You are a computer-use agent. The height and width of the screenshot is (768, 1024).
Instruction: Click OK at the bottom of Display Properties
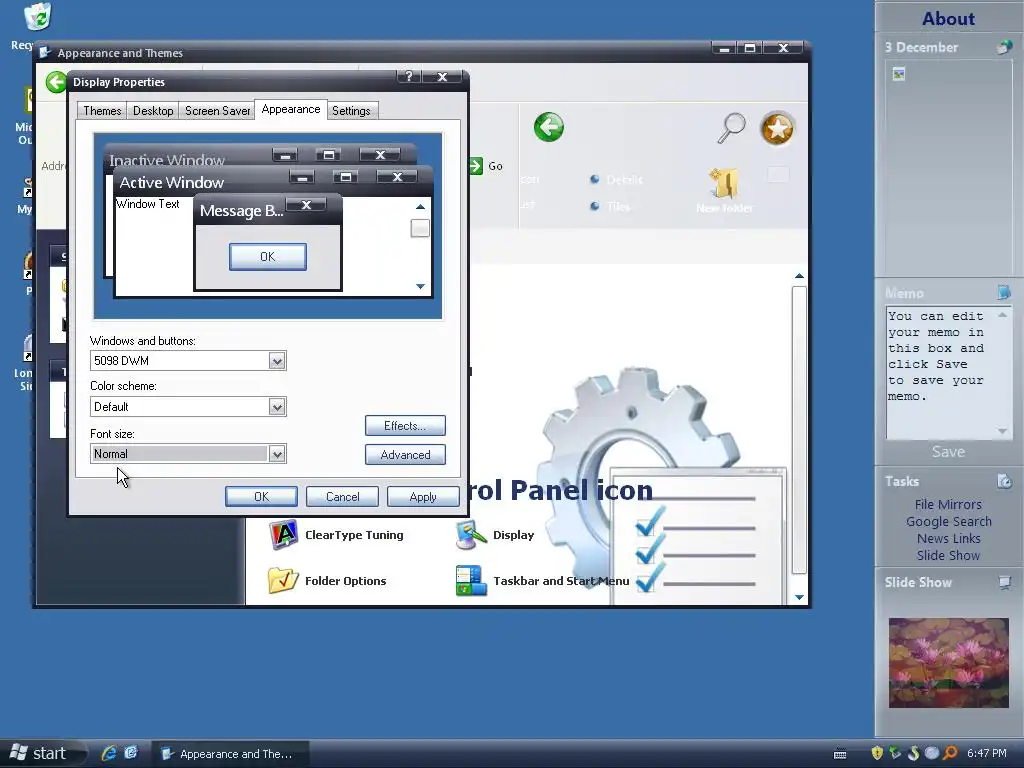click(x=261, y=497)
